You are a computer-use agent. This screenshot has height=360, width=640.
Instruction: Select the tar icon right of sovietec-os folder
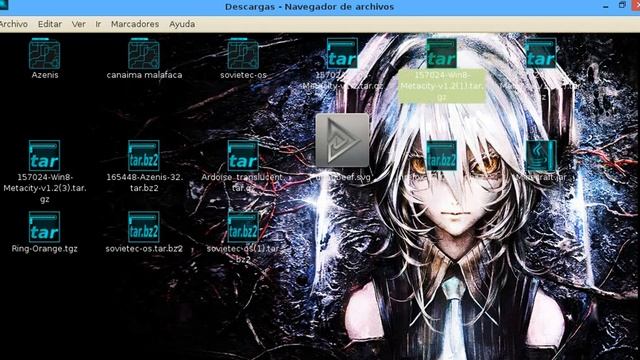[342, 53]
